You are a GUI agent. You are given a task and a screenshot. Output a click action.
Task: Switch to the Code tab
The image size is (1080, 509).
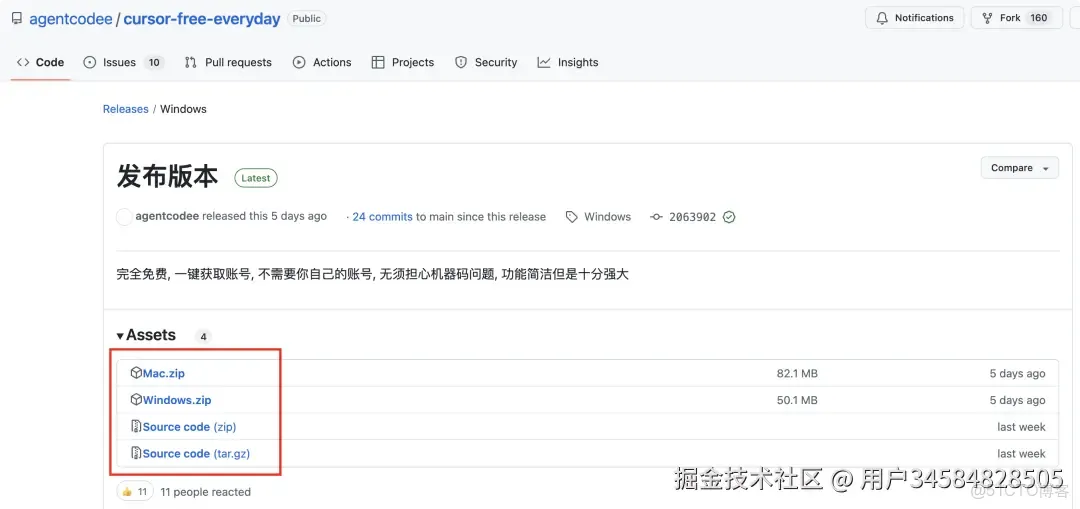41,62
